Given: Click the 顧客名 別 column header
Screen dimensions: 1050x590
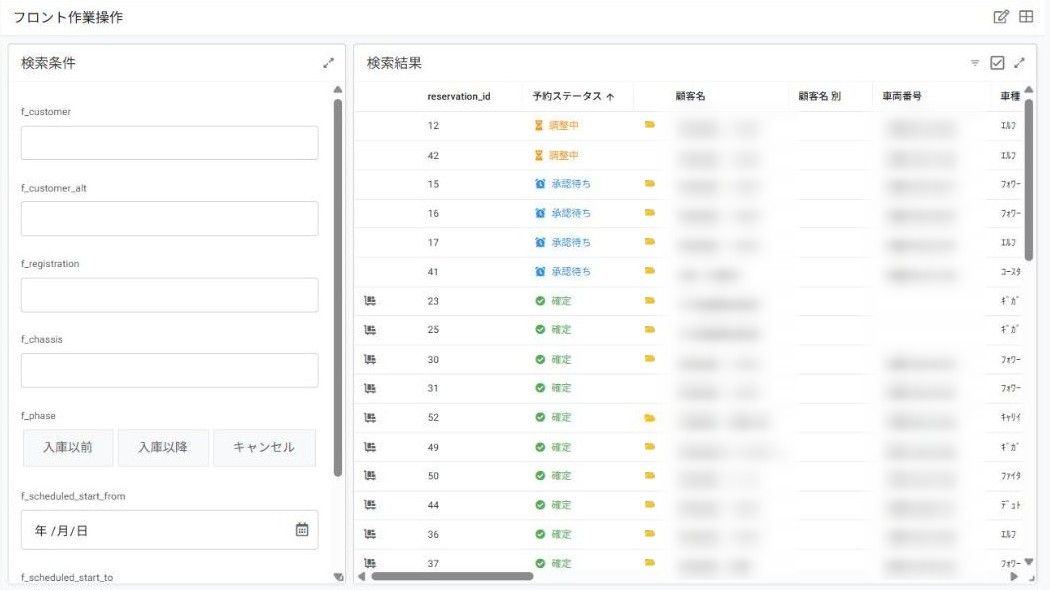Looking at the screenshot, I should (819, 96).
